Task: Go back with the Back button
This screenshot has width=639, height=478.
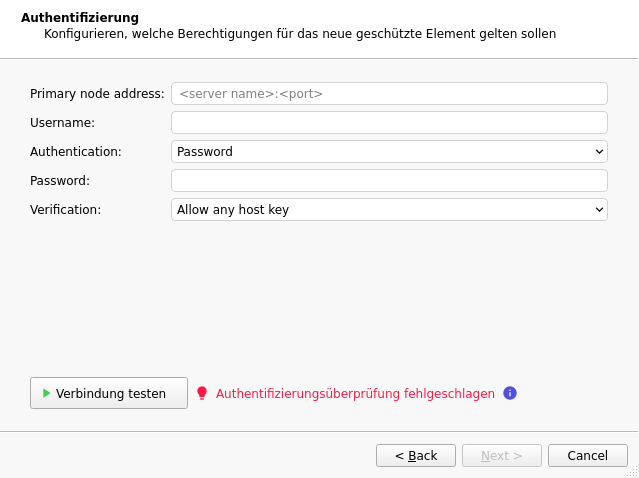Action: click(416, 456)
